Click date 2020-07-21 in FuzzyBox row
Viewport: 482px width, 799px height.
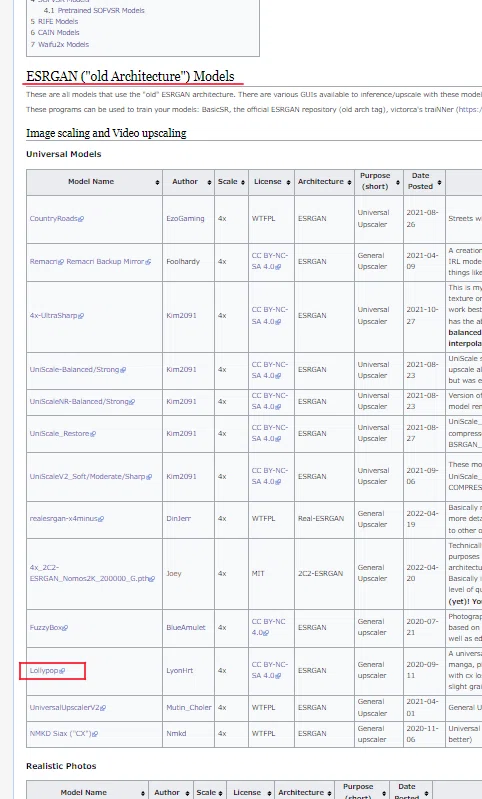[x=422, y=627]
